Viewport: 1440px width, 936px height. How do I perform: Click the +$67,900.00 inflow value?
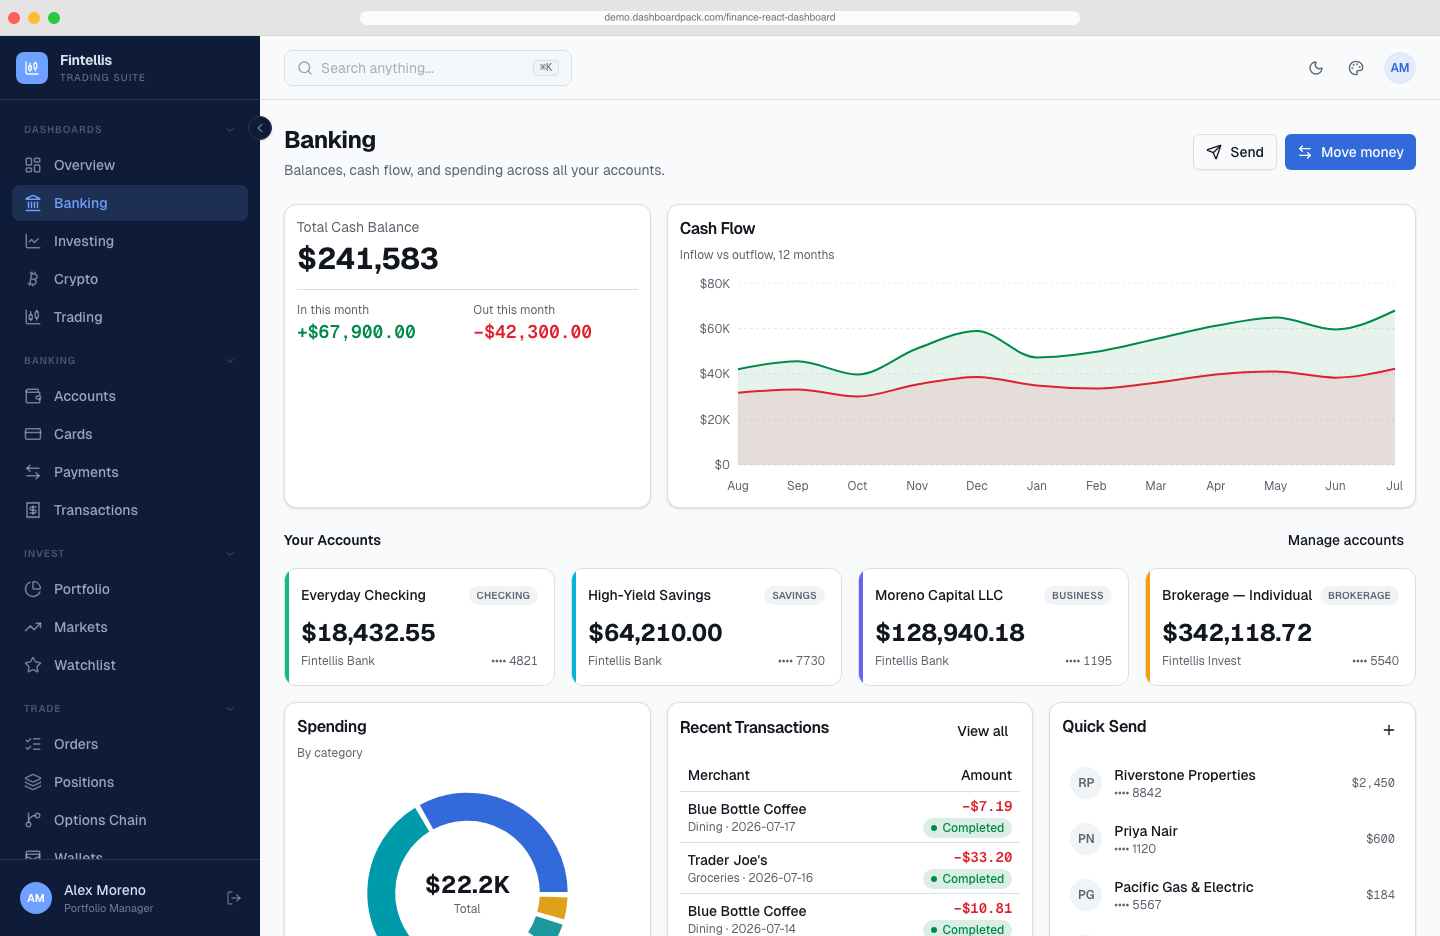pyautogui.click(x=356, y=332)
